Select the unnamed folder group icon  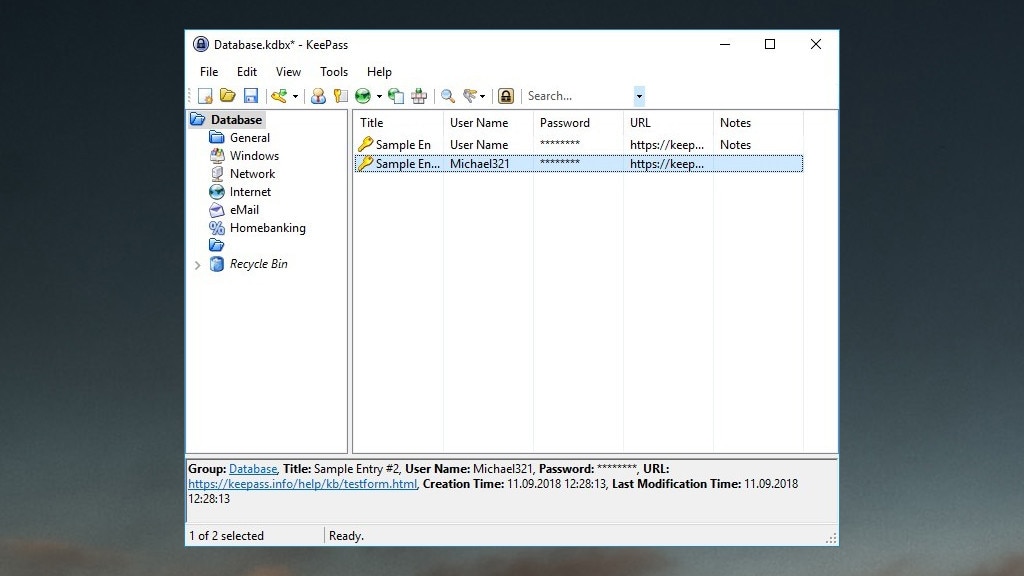coord(216,245)
